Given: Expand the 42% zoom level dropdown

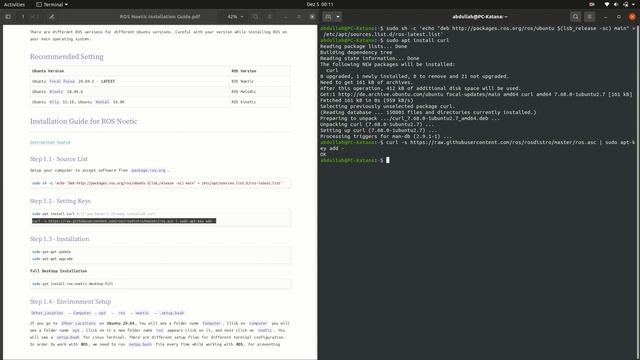Looking at the screenshot, I should pos(236,17).
